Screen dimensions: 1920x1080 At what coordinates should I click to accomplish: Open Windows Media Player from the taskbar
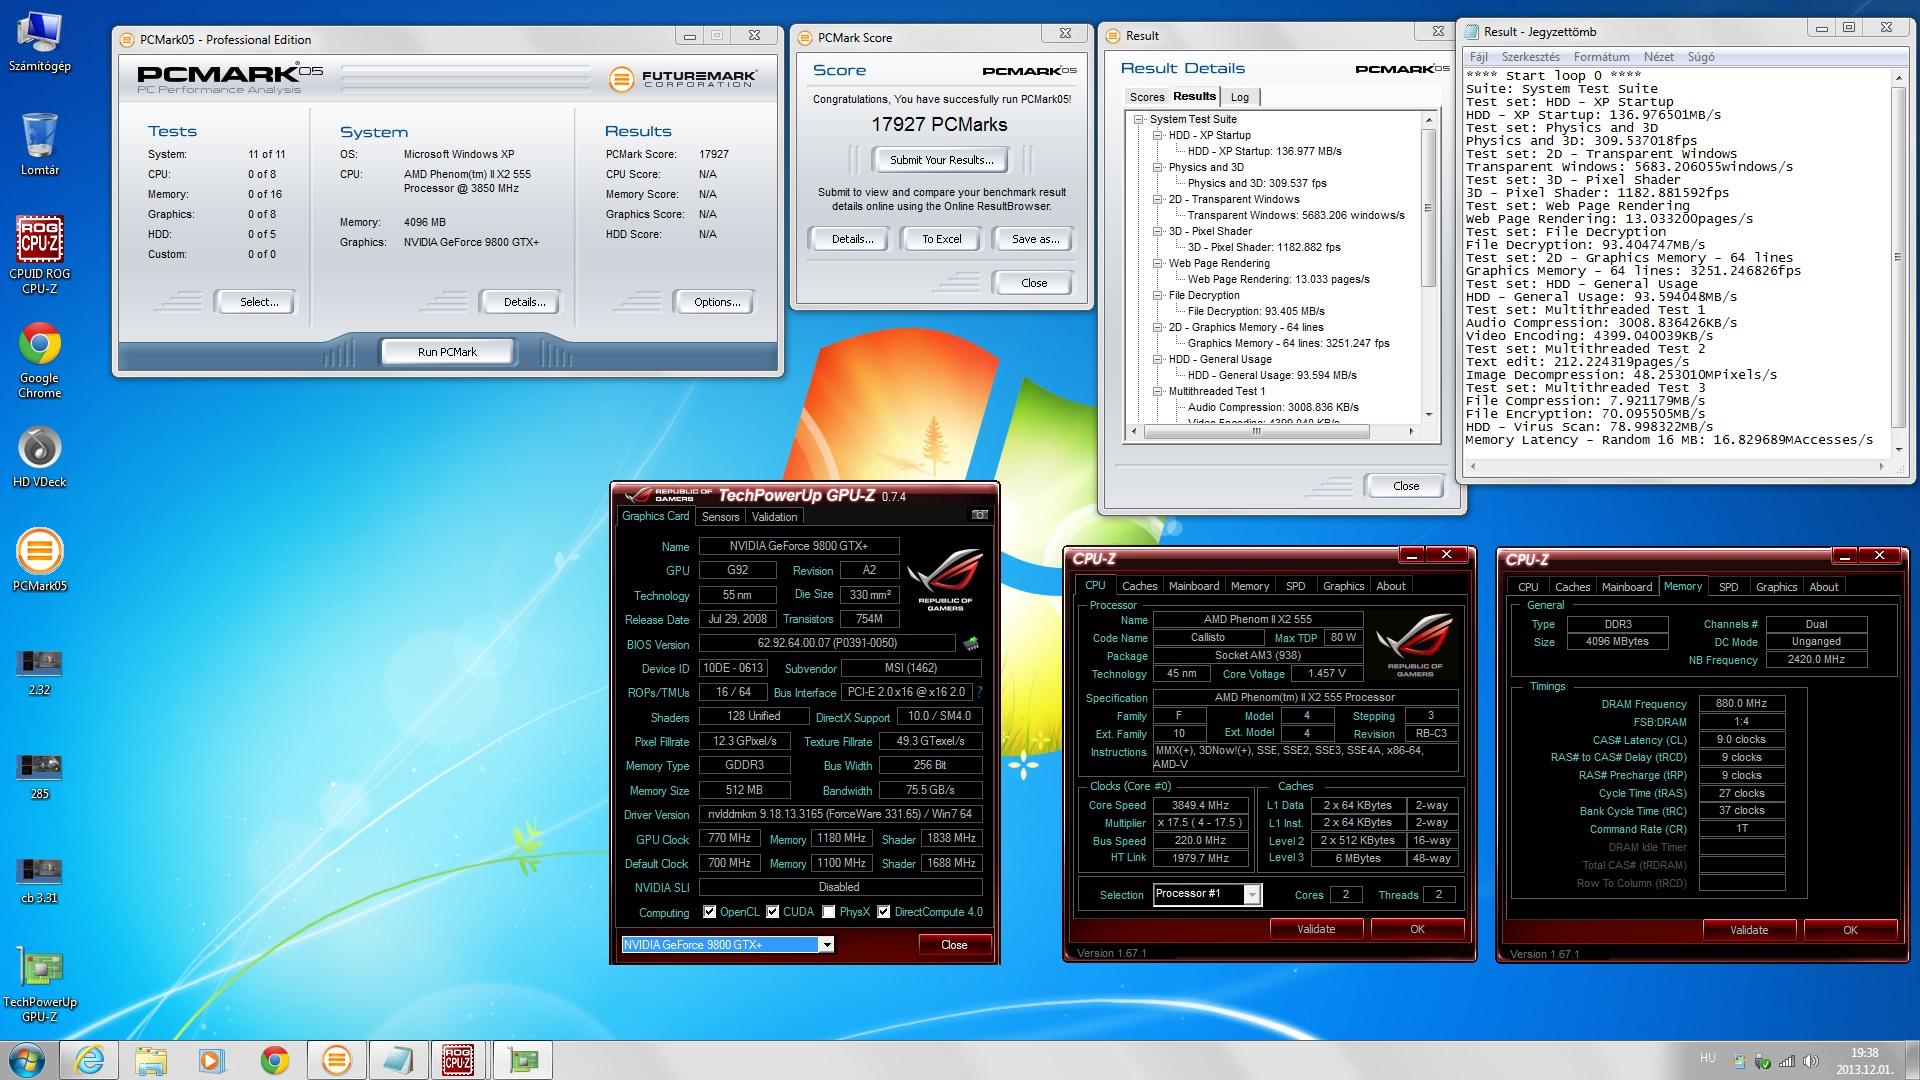tap(213, 1059)
